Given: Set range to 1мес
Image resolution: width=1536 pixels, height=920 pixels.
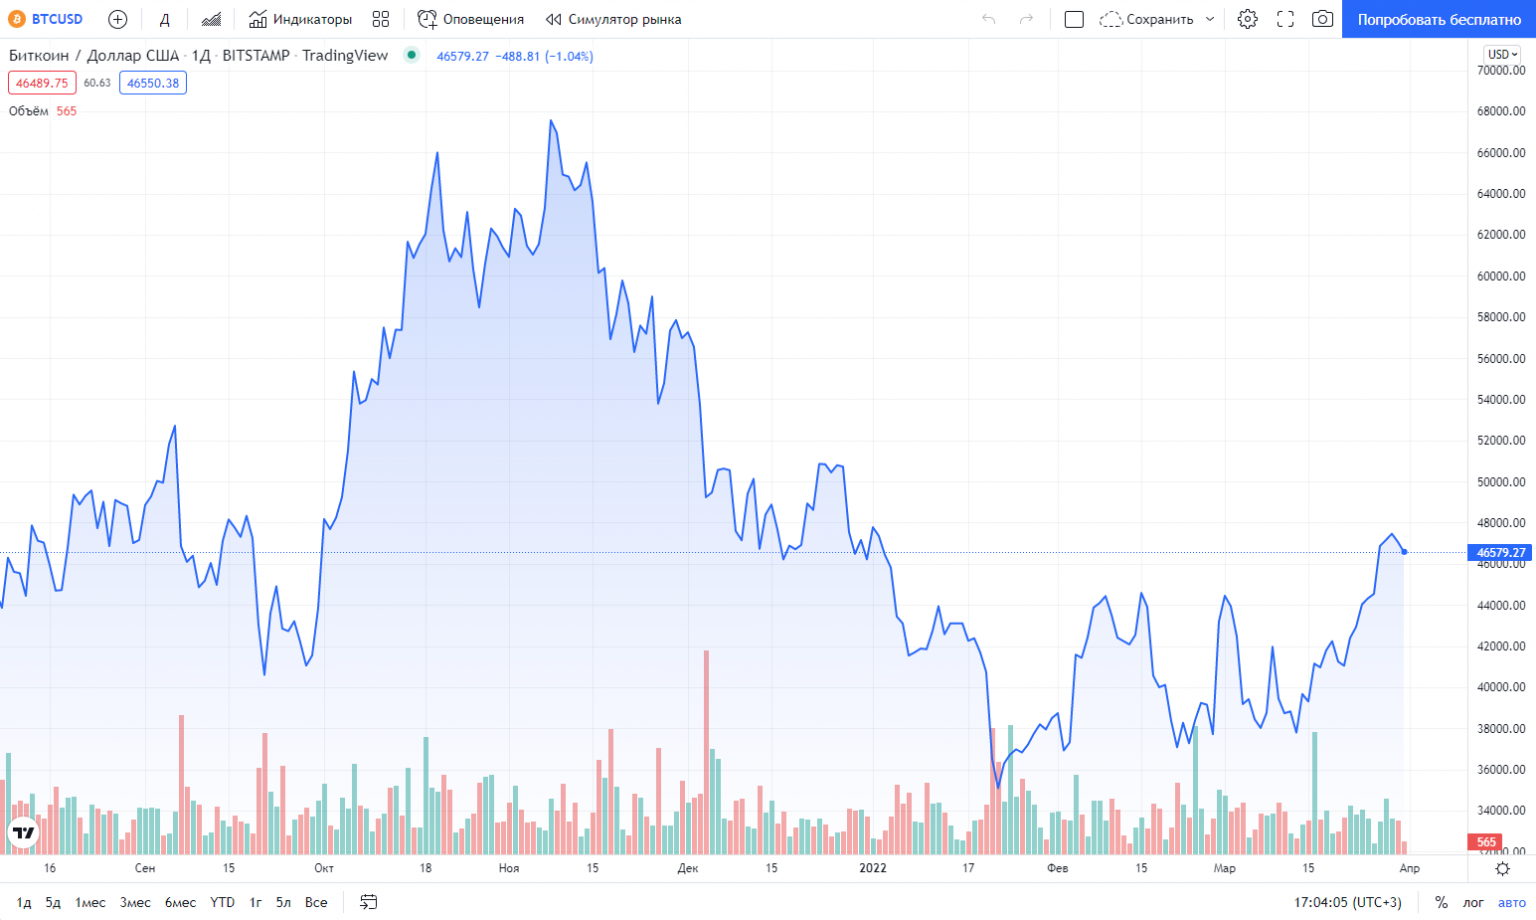Looking at the screenshot, I should coord(90,902).
